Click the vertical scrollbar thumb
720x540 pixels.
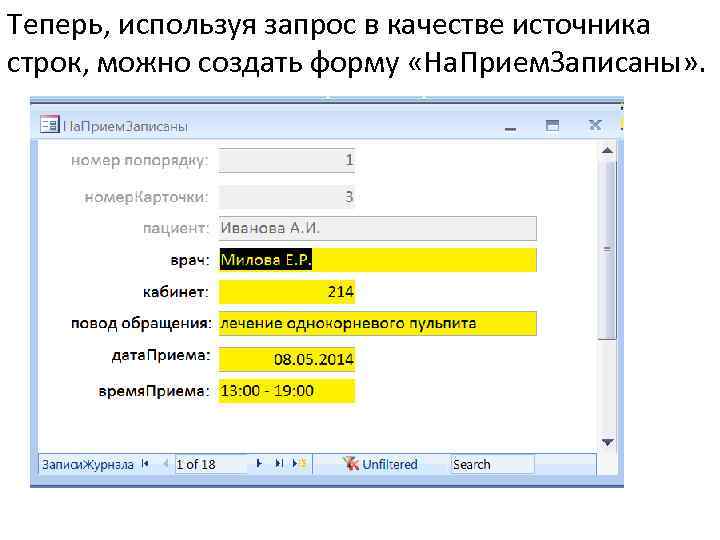pyautogui.click(x=608, y=249)
